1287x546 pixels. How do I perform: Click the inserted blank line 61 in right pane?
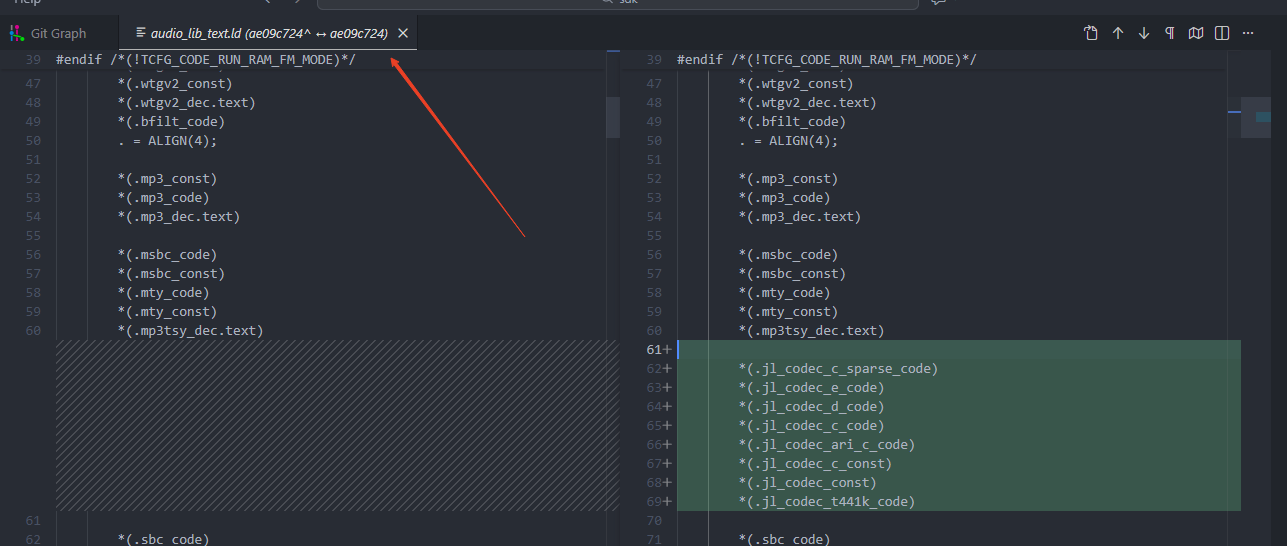(x=958, y=350)
